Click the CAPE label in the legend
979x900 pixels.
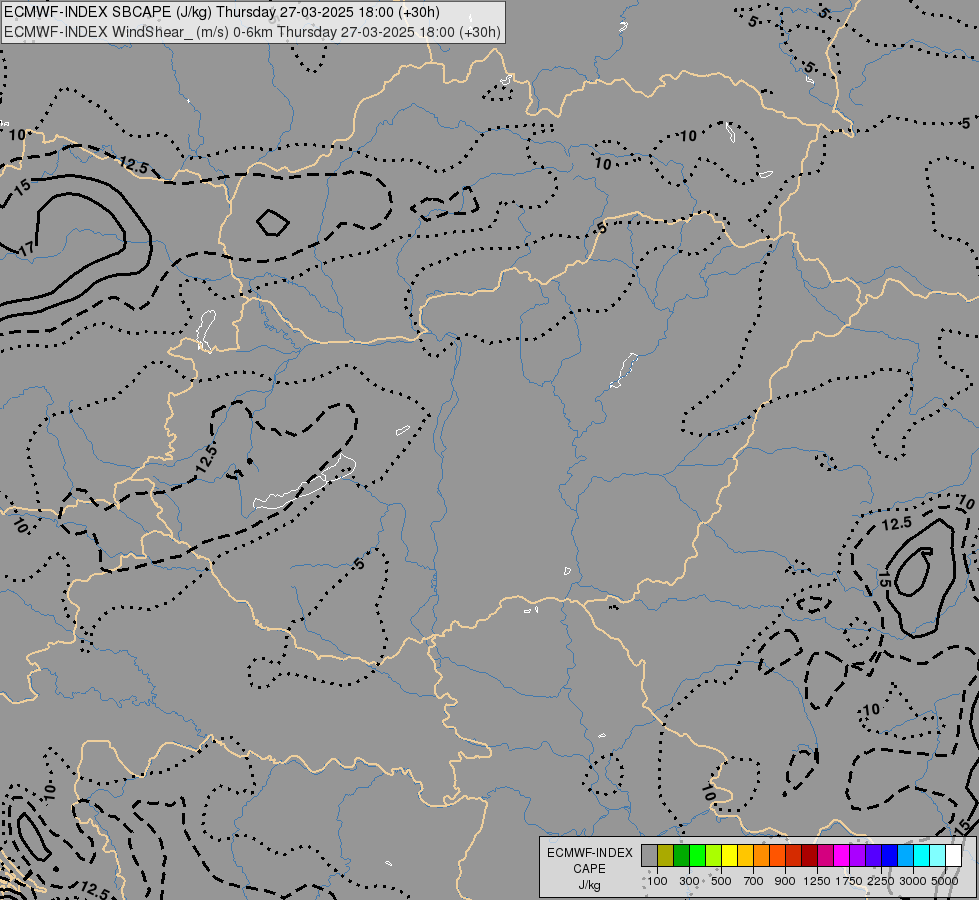click(x=589, y=869)
